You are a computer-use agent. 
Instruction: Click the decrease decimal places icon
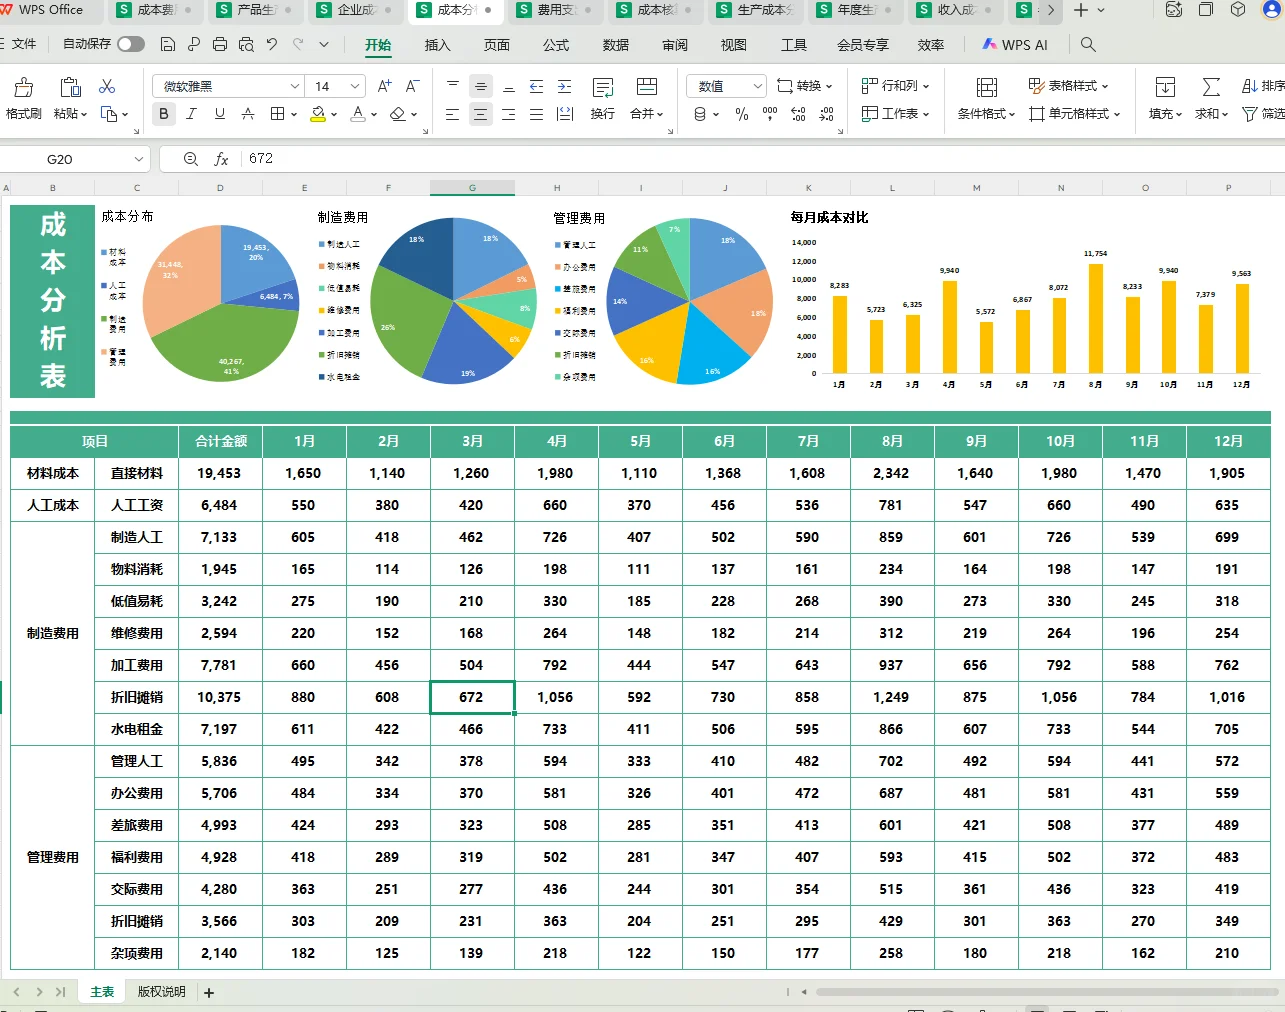826,114
